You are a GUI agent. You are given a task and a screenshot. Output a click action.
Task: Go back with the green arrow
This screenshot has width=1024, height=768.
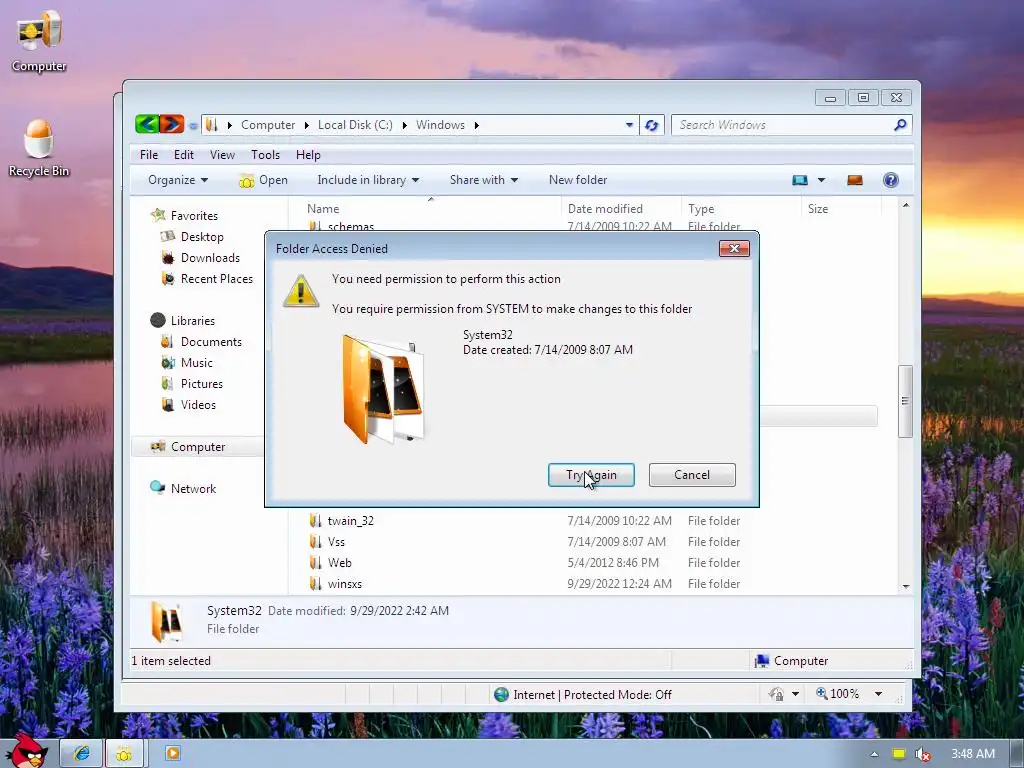(x=148, y=123)
